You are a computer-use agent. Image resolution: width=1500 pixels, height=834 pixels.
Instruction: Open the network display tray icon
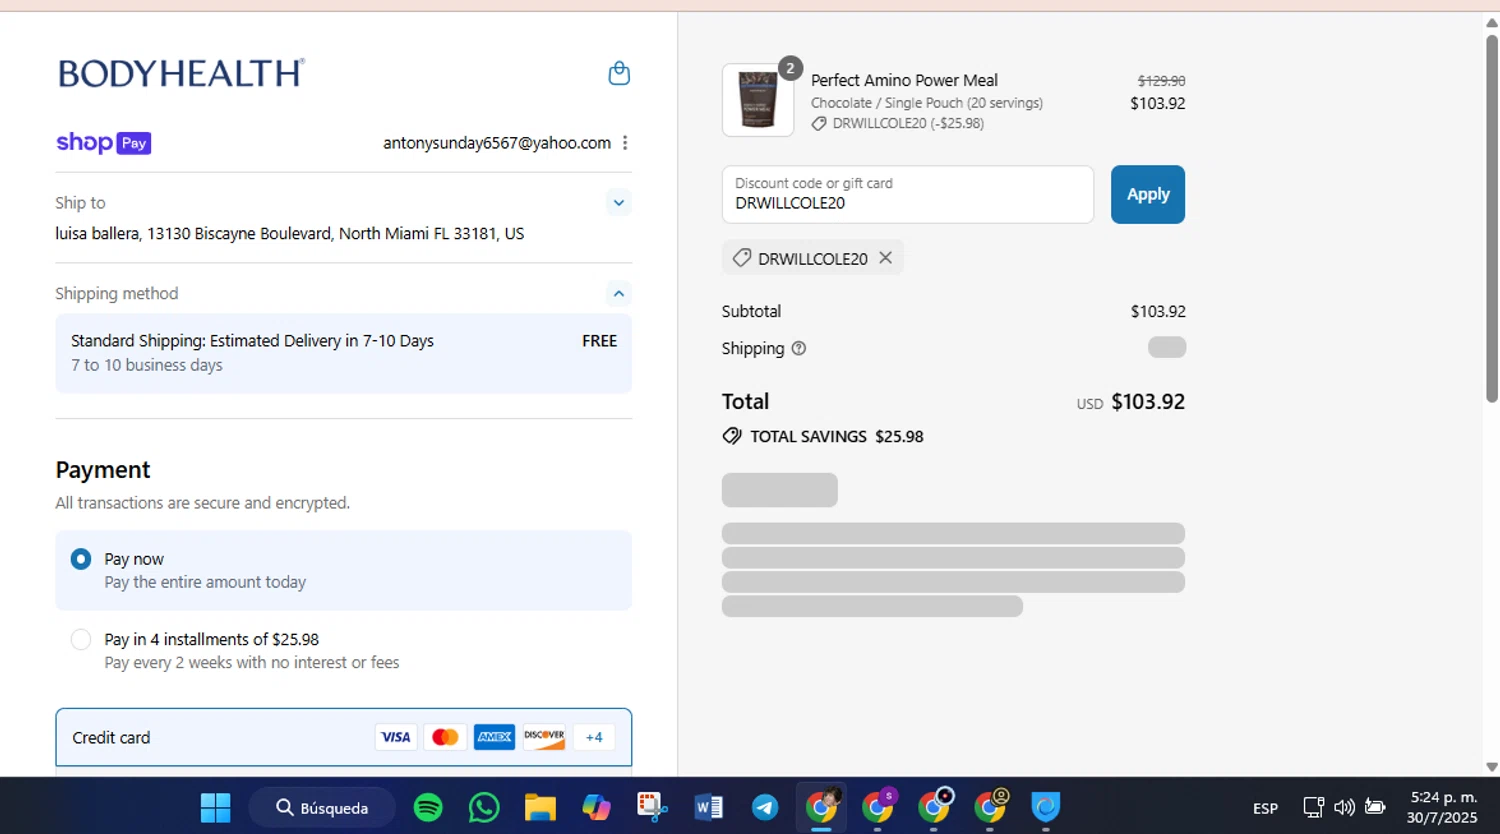point(1313,807)
